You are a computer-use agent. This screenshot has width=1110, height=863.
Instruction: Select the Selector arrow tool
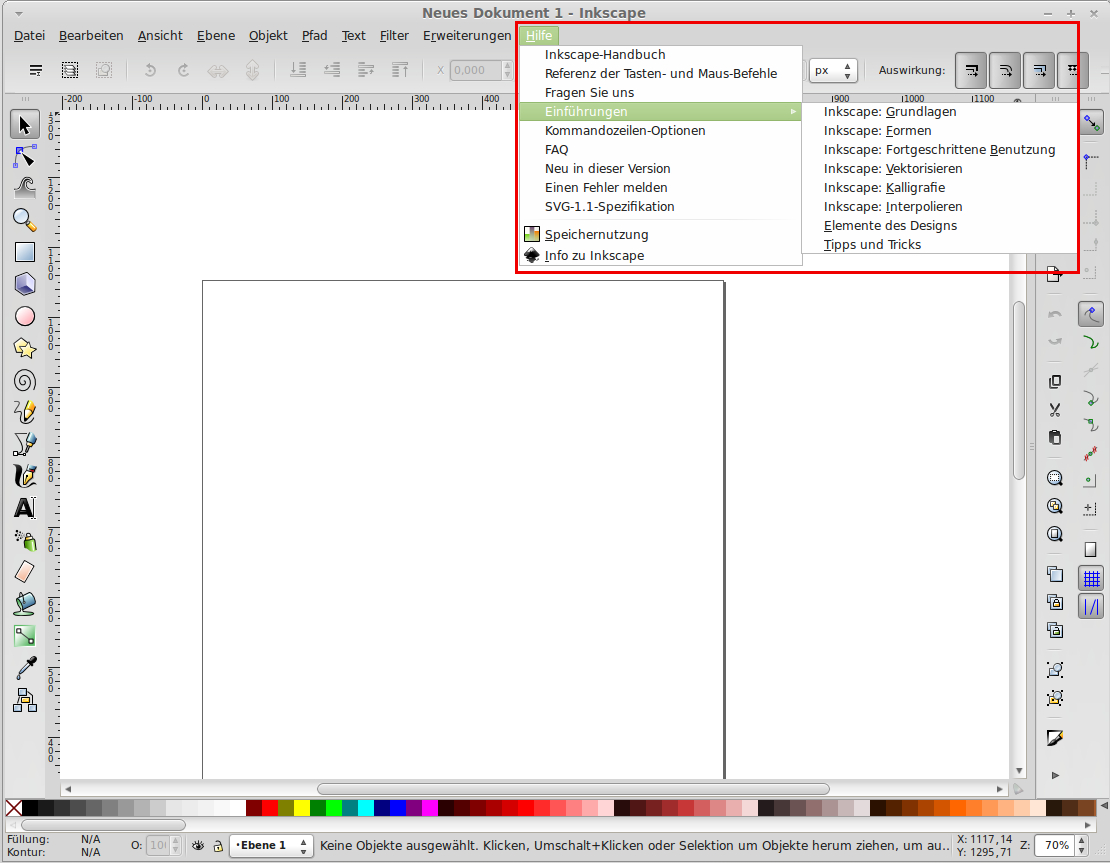pyautogui.click(x=25, y=125)
